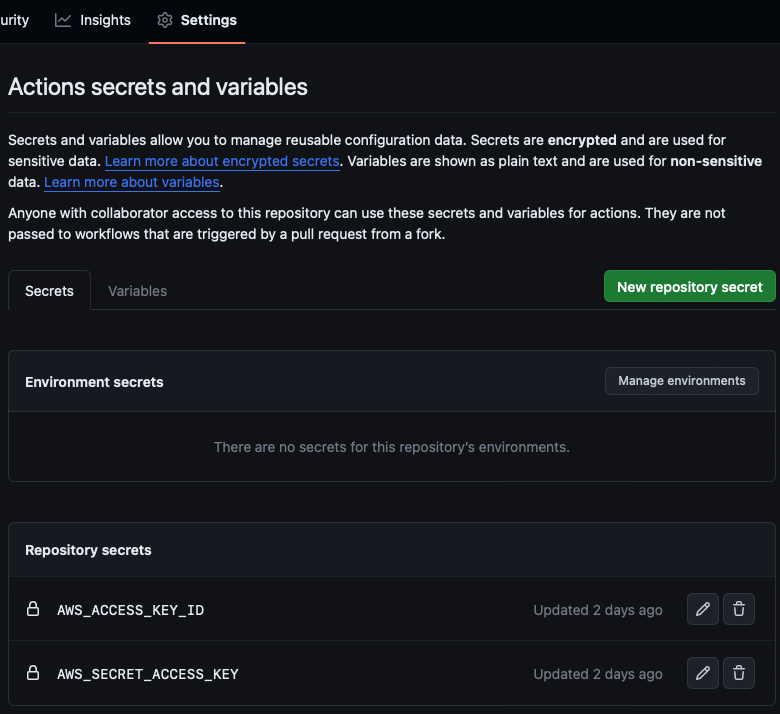Open Learn more about encrypted secrets link
Viewport: 780px width, 714px height.
click(222, 161)
